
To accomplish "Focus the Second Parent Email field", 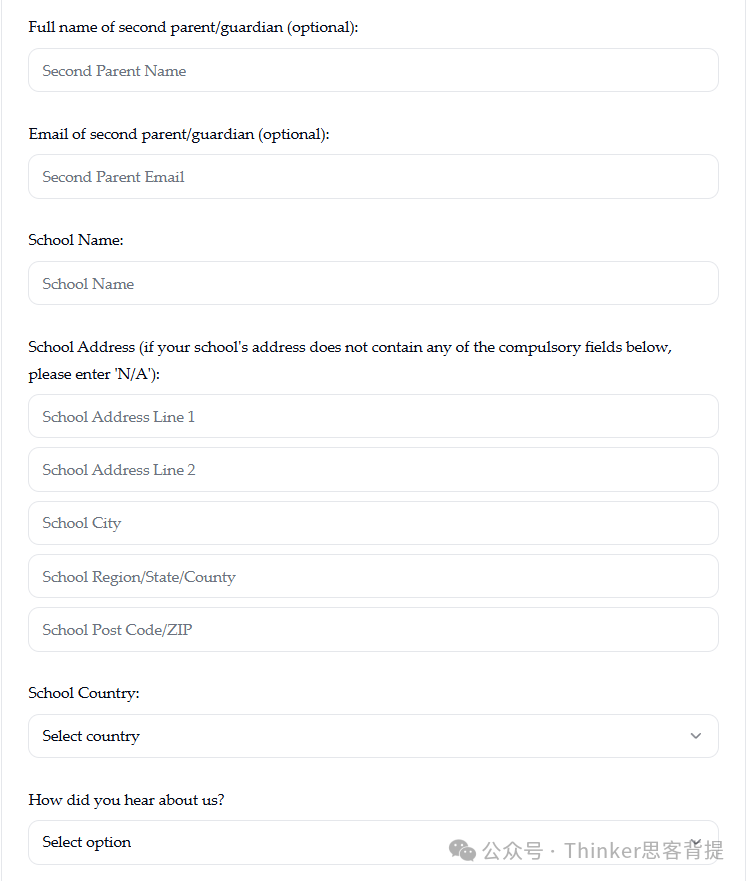I will (x=373, y=177).
